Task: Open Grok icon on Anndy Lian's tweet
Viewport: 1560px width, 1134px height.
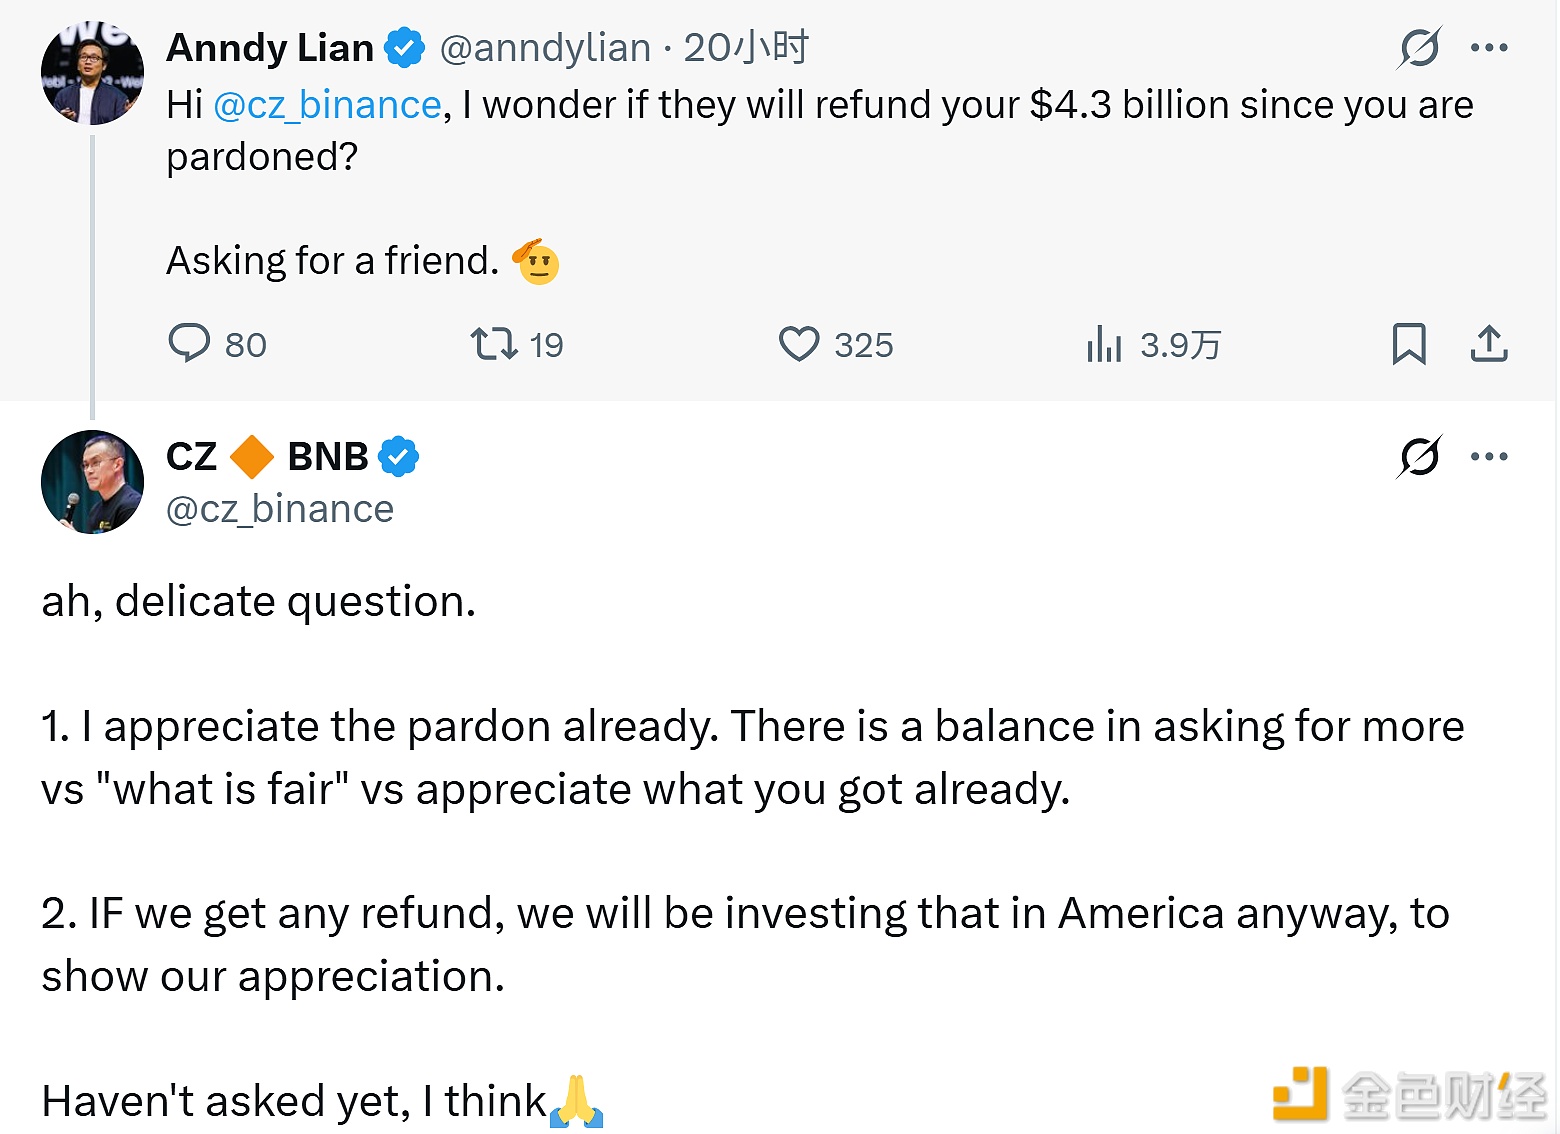Action: click(x=1420, y=47)
